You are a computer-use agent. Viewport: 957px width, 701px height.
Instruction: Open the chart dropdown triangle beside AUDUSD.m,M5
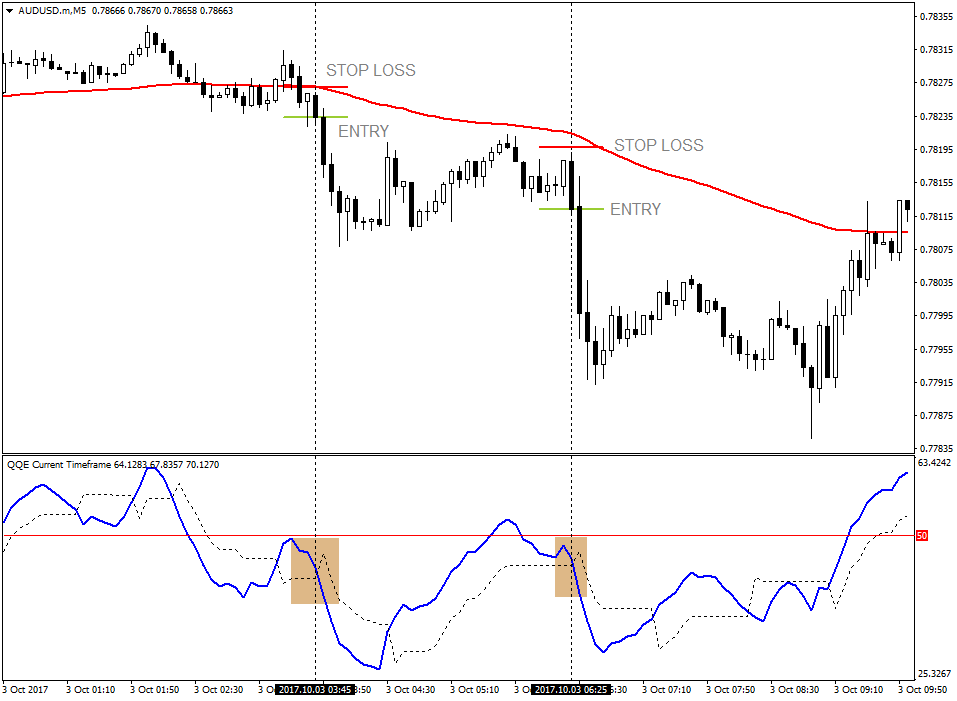[x=10, y=8]
